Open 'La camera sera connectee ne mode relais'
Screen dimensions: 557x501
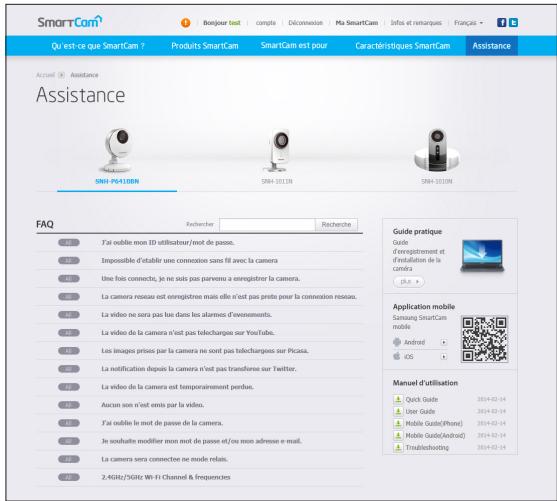164,459
